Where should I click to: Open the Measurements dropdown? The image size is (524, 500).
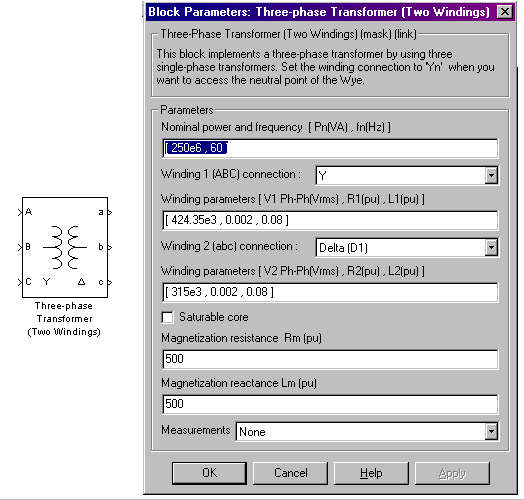pos(491,431)
